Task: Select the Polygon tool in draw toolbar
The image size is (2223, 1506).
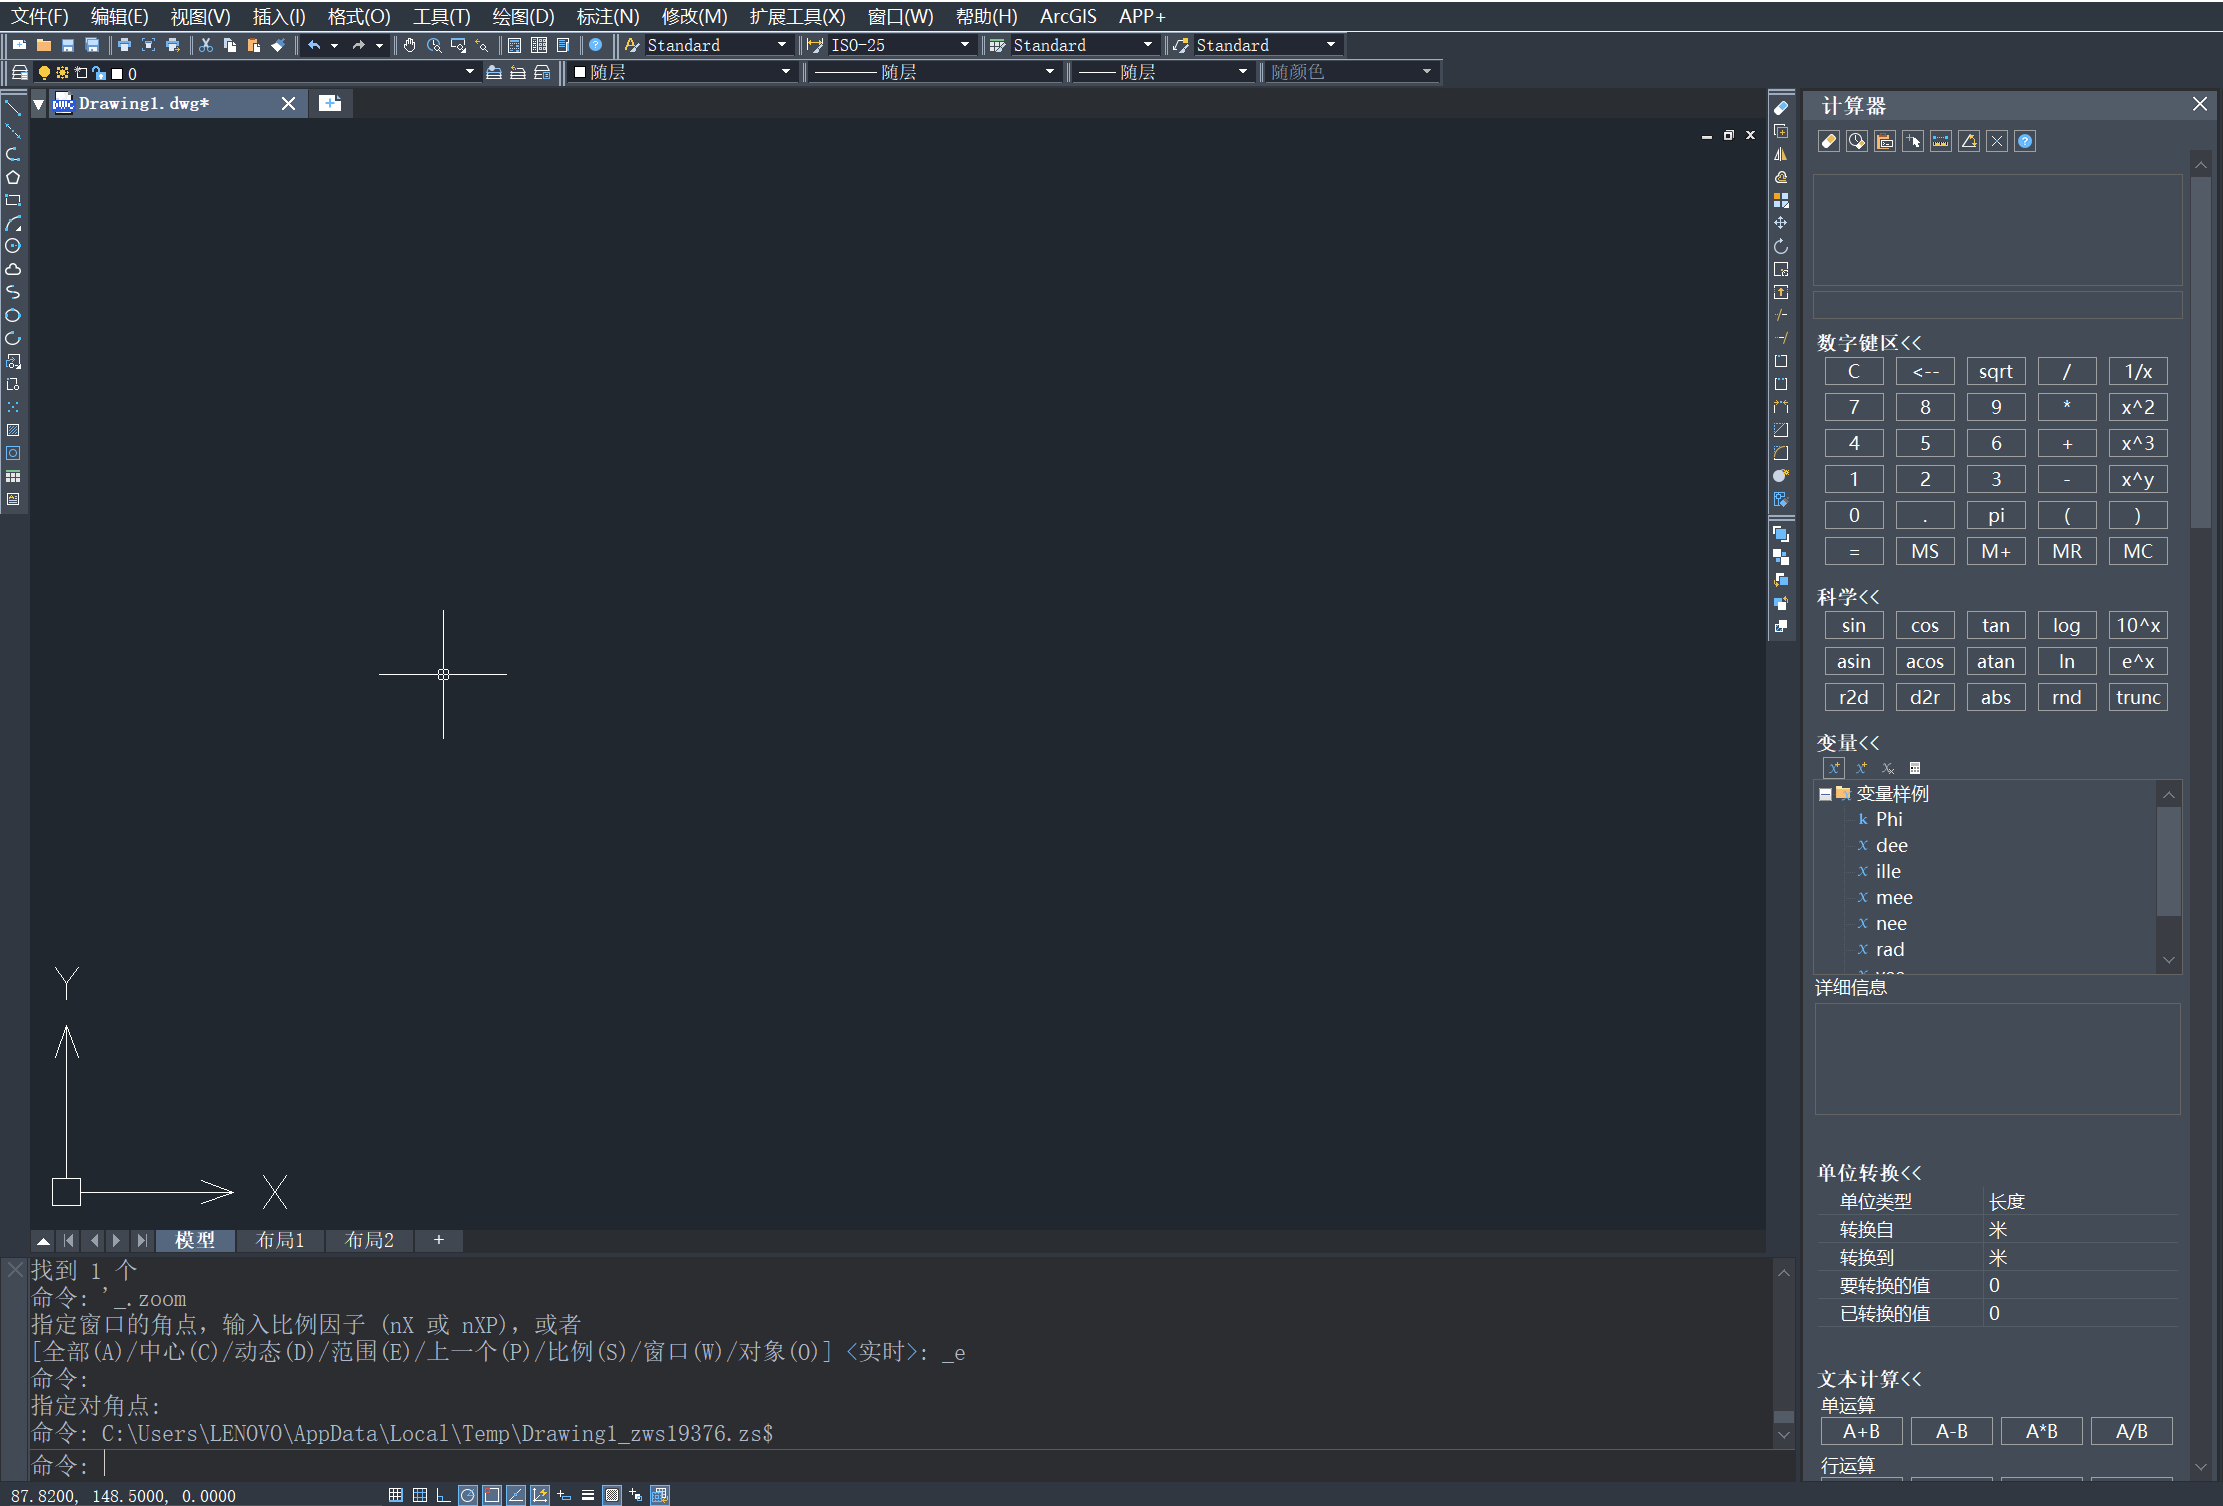Action: [13, 177]
